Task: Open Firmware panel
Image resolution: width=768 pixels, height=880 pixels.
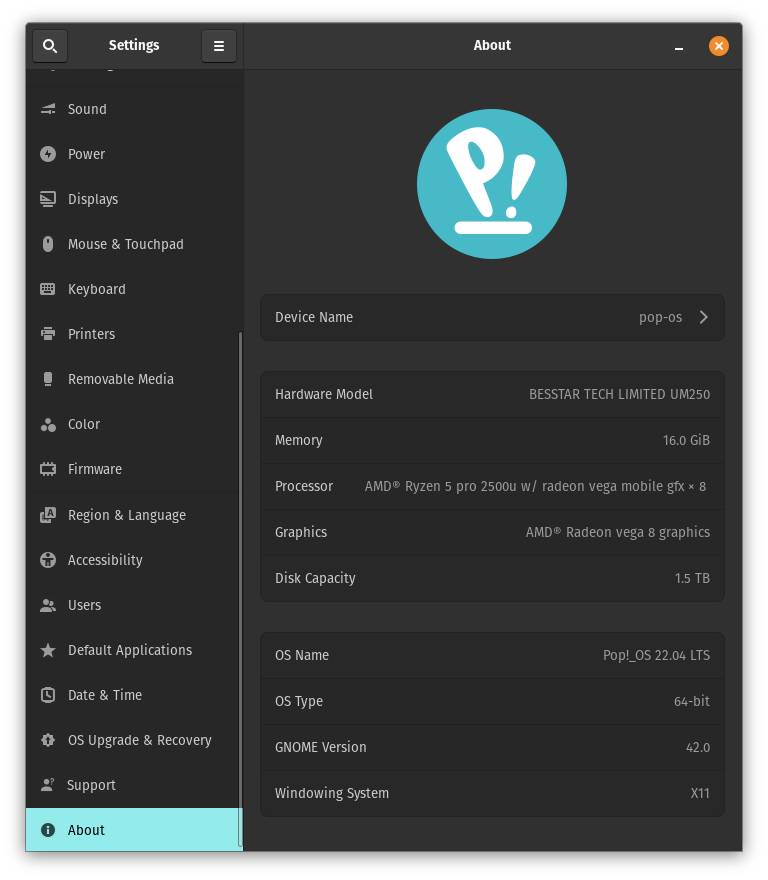Action: pyautogui.click(x=132, y=469)
